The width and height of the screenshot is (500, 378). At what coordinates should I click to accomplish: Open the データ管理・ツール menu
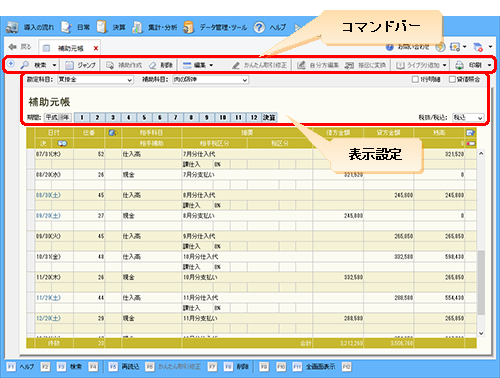click(215, 27)
